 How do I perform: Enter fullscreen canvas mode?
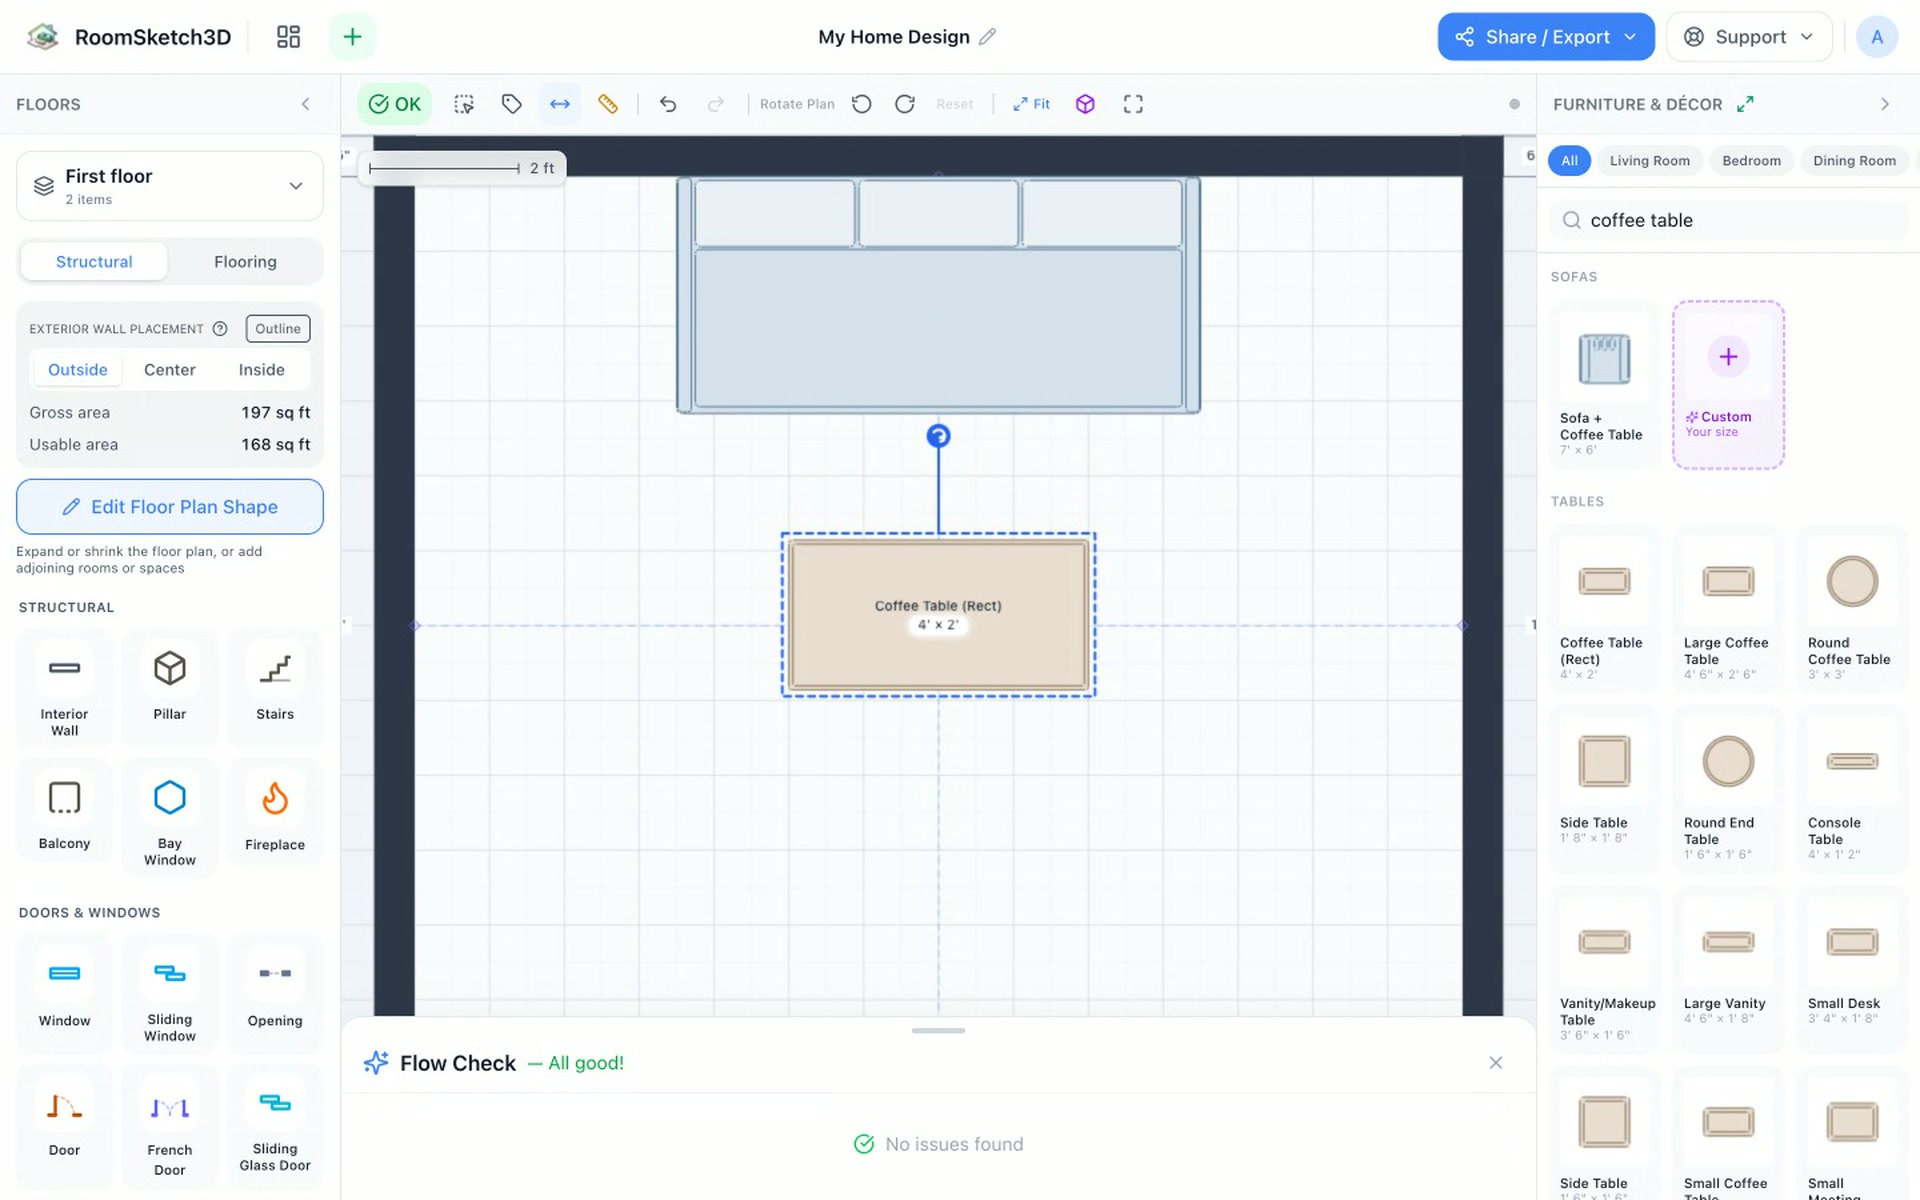tap(1133, 104)
